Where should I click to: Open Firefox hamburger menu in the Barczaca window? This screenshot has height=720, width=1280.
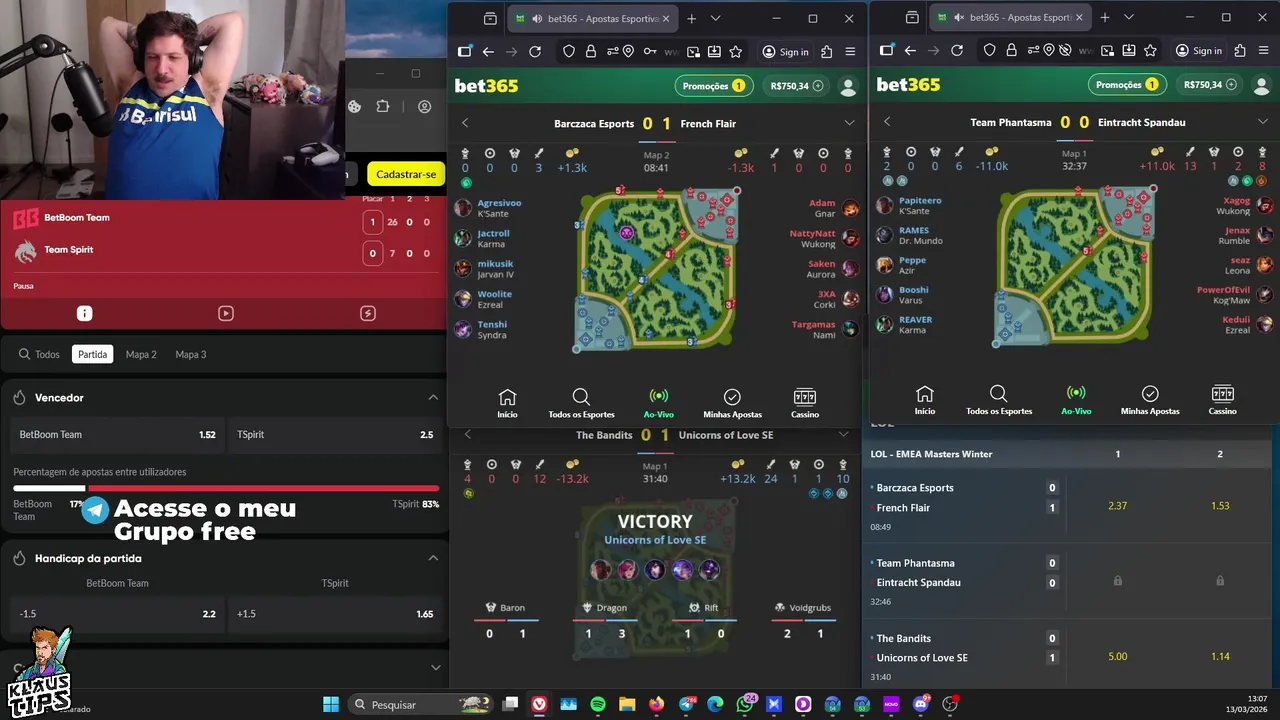[x=850, y=52]
